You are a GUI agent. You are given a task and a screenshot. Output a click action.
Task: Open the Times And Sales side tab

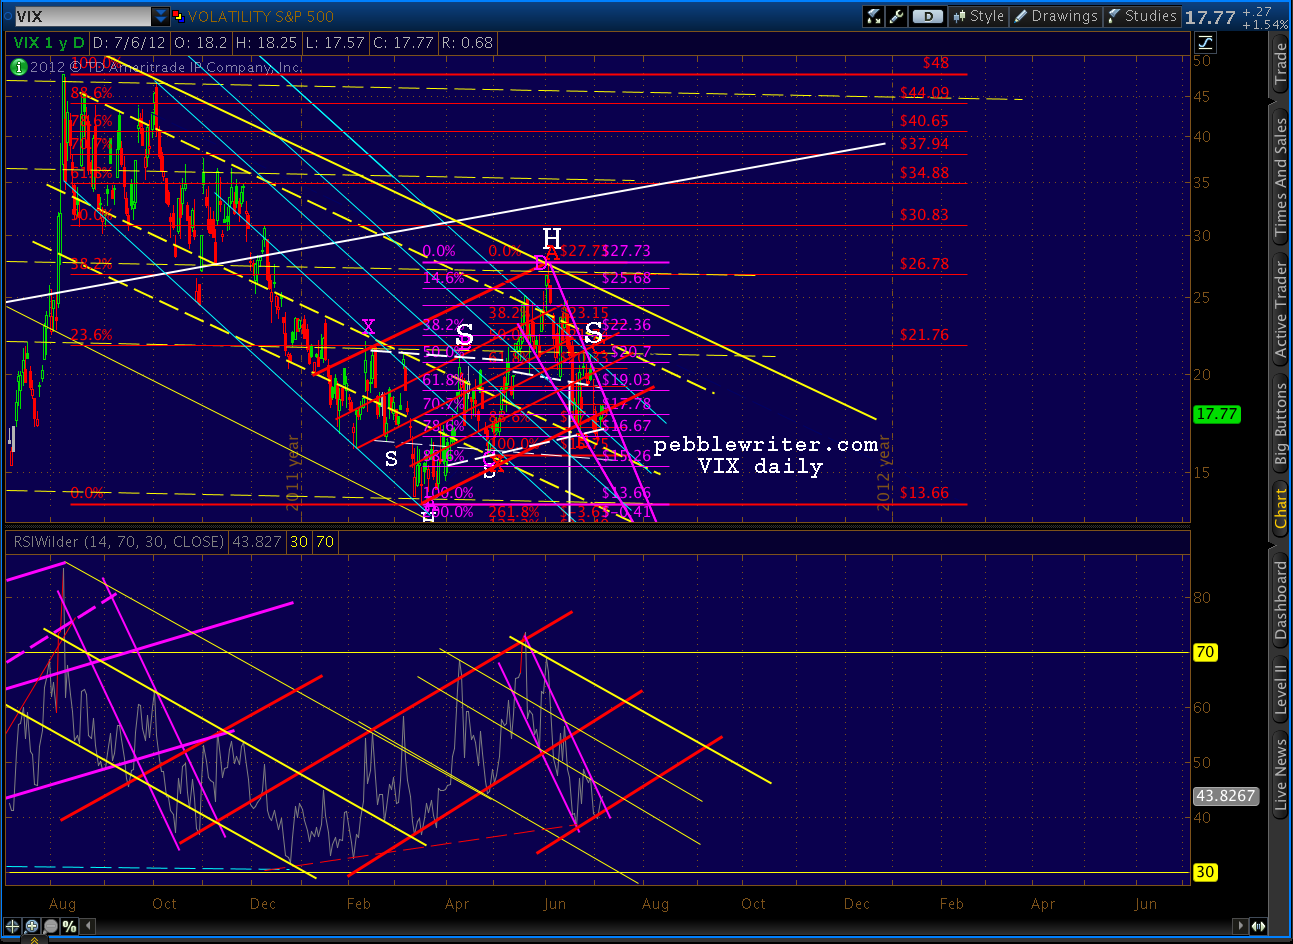point(1281,177)
